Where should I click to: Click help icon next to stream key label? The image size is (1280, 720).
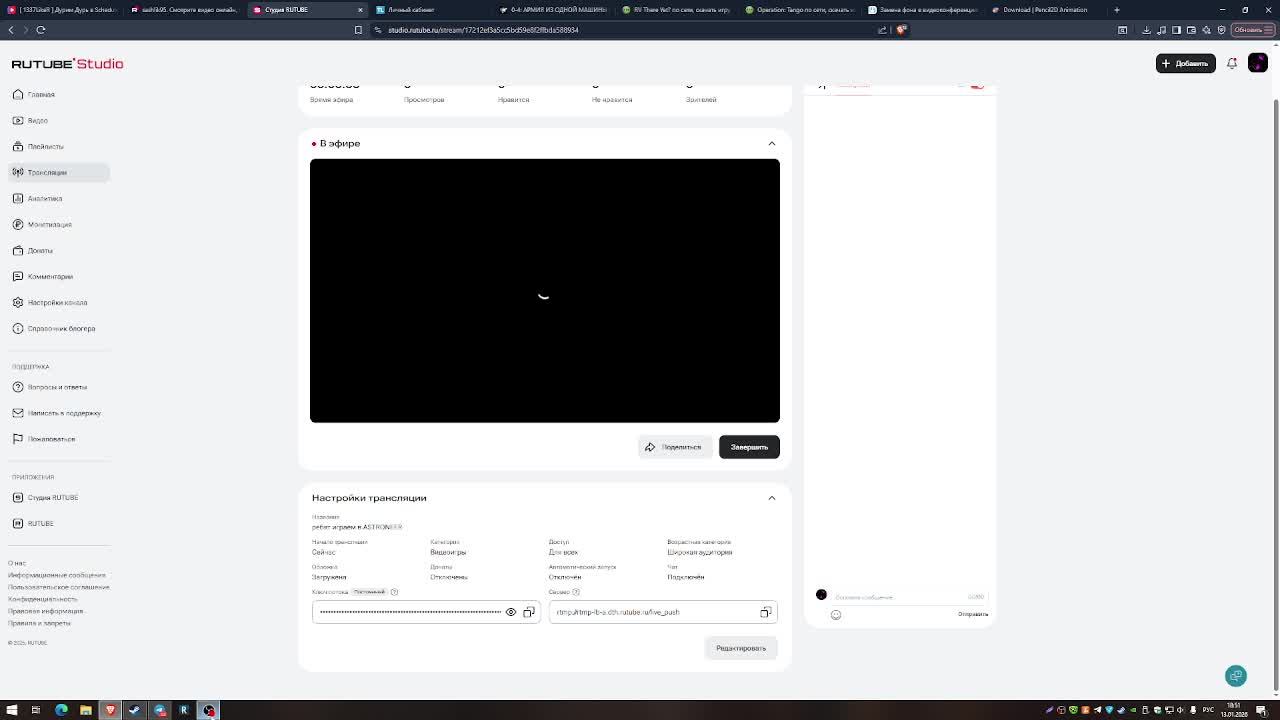[394, 592]
